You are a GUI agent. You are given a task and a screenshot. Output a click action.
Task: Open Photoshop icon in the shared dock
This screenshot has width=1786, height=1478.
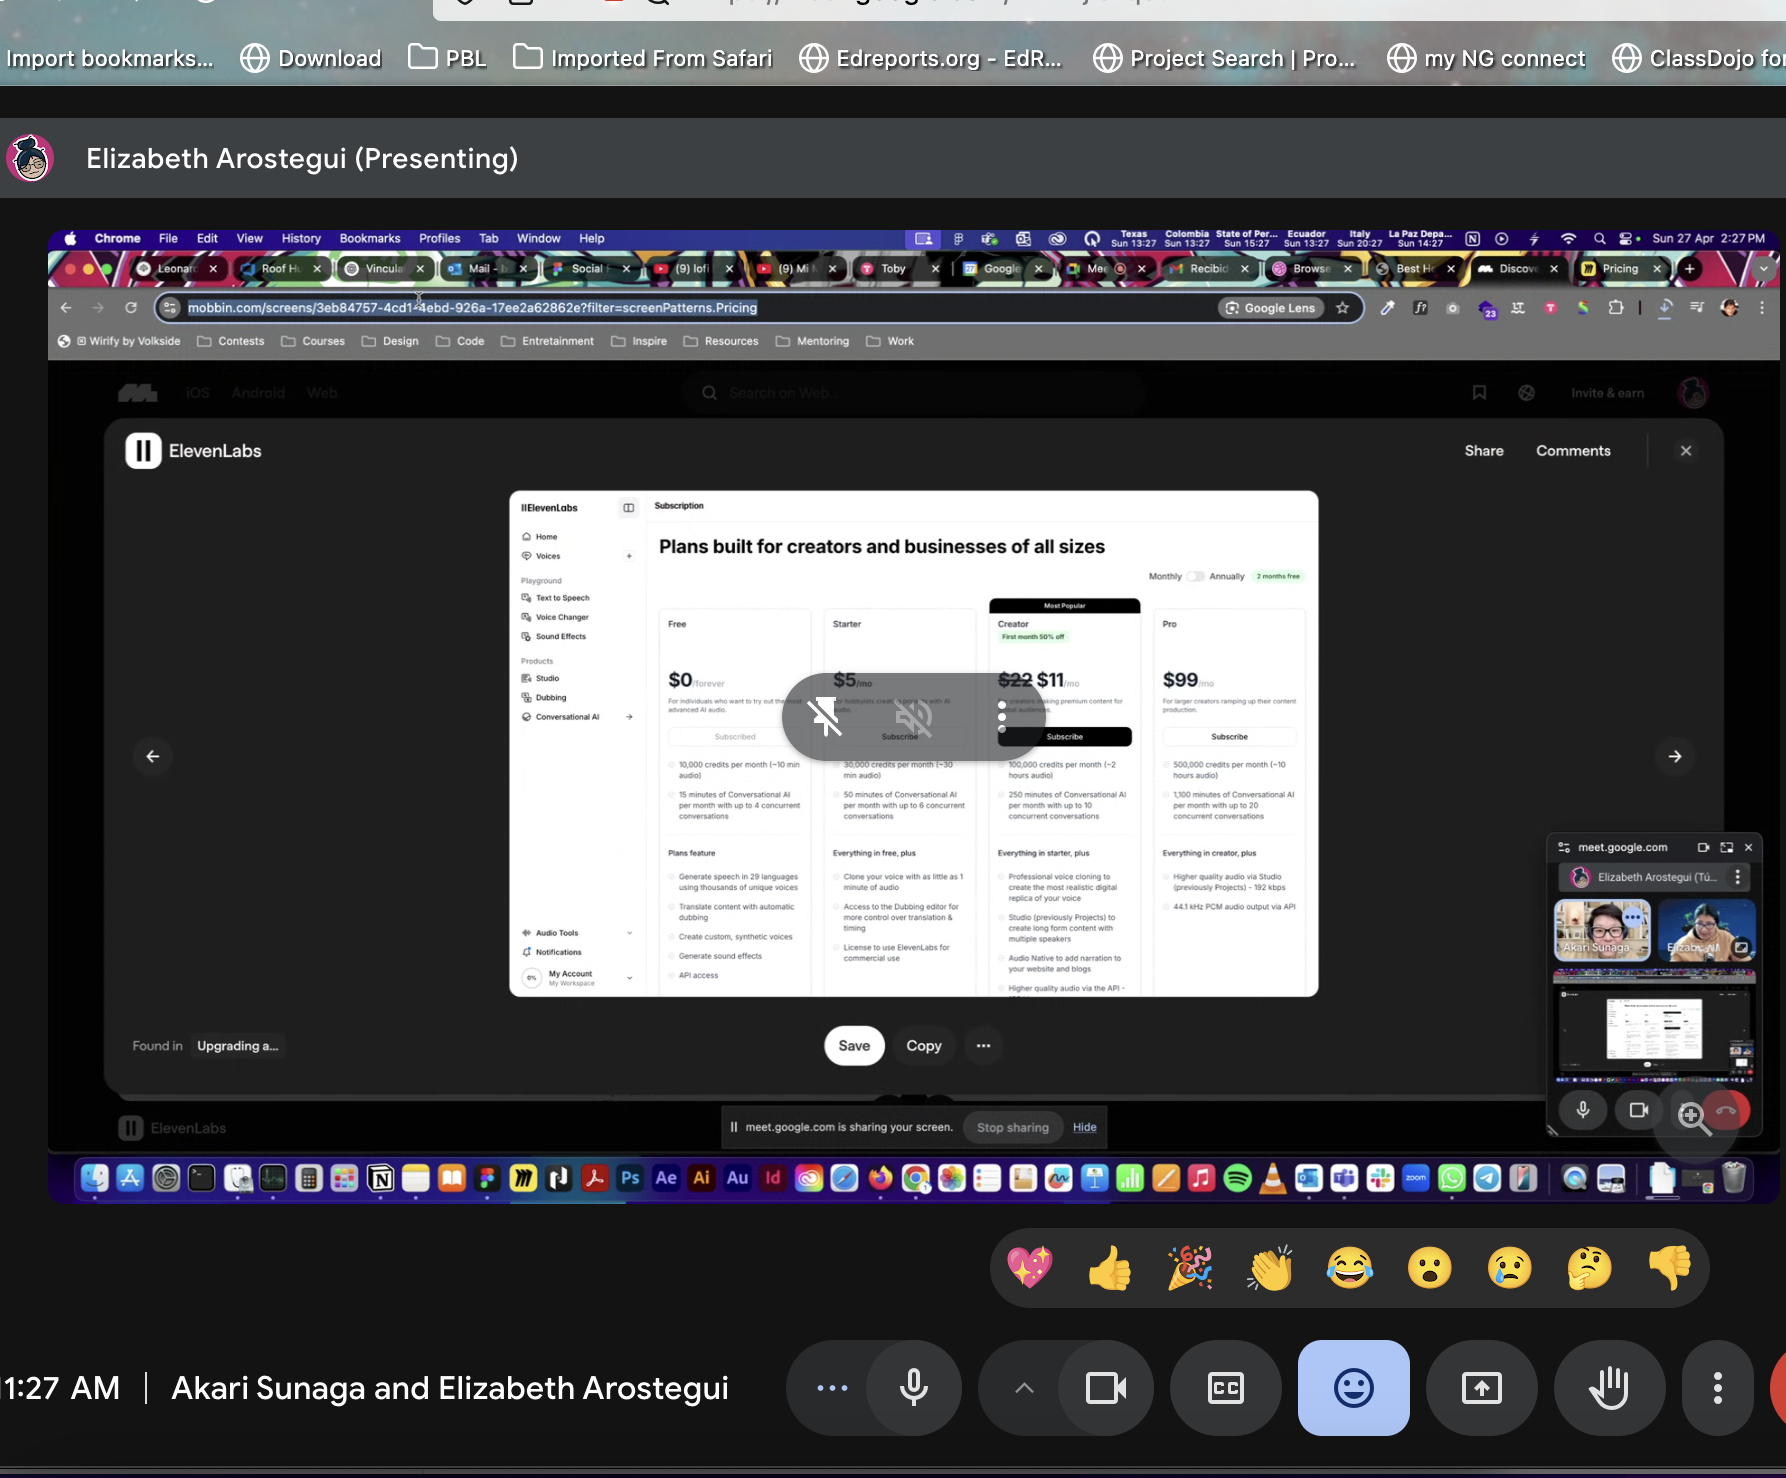click(x=630, y=1178)
